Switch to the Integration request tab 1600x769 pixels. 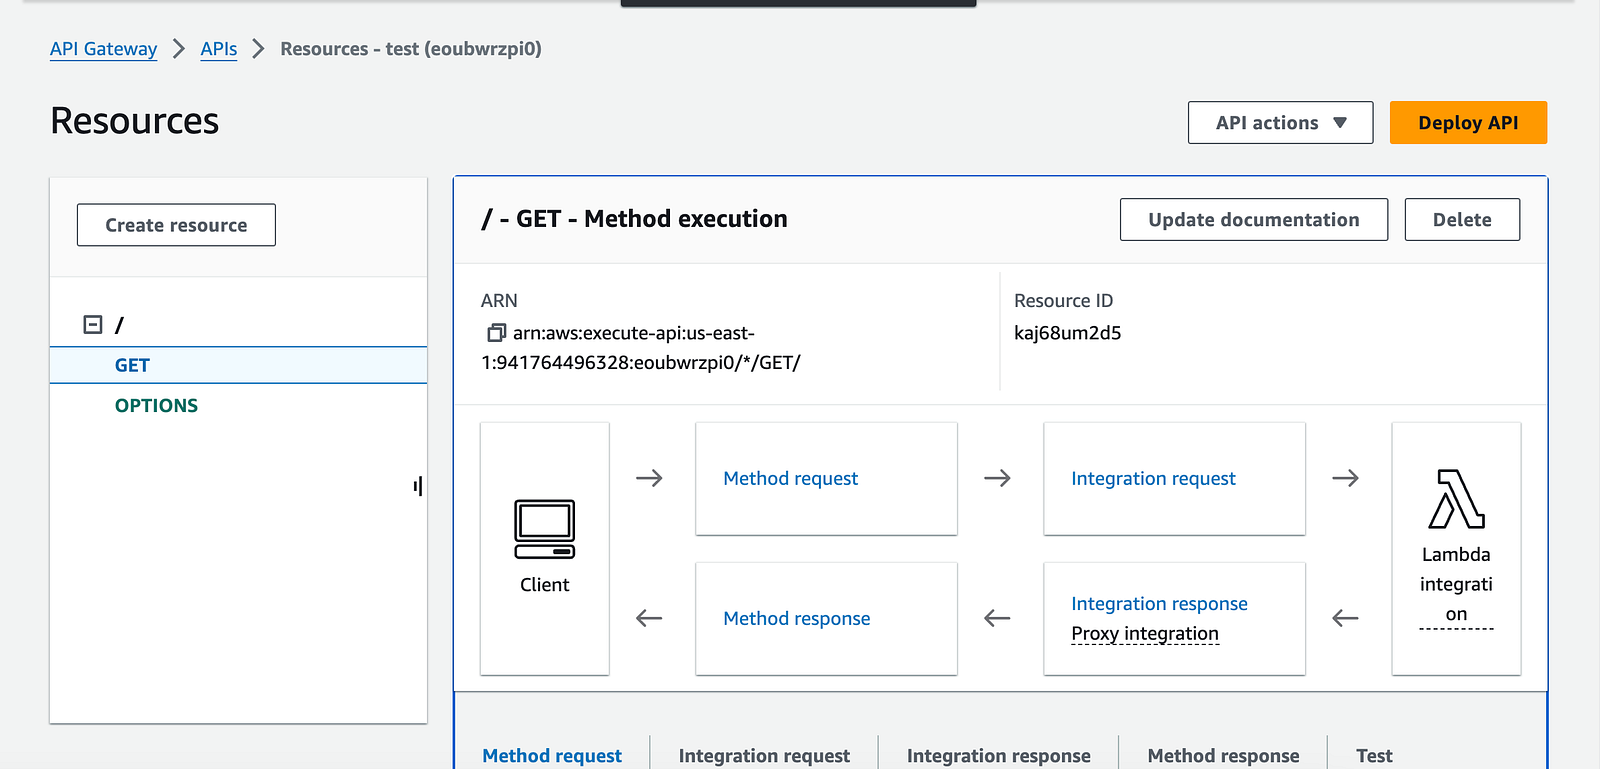tap(764, 755)
